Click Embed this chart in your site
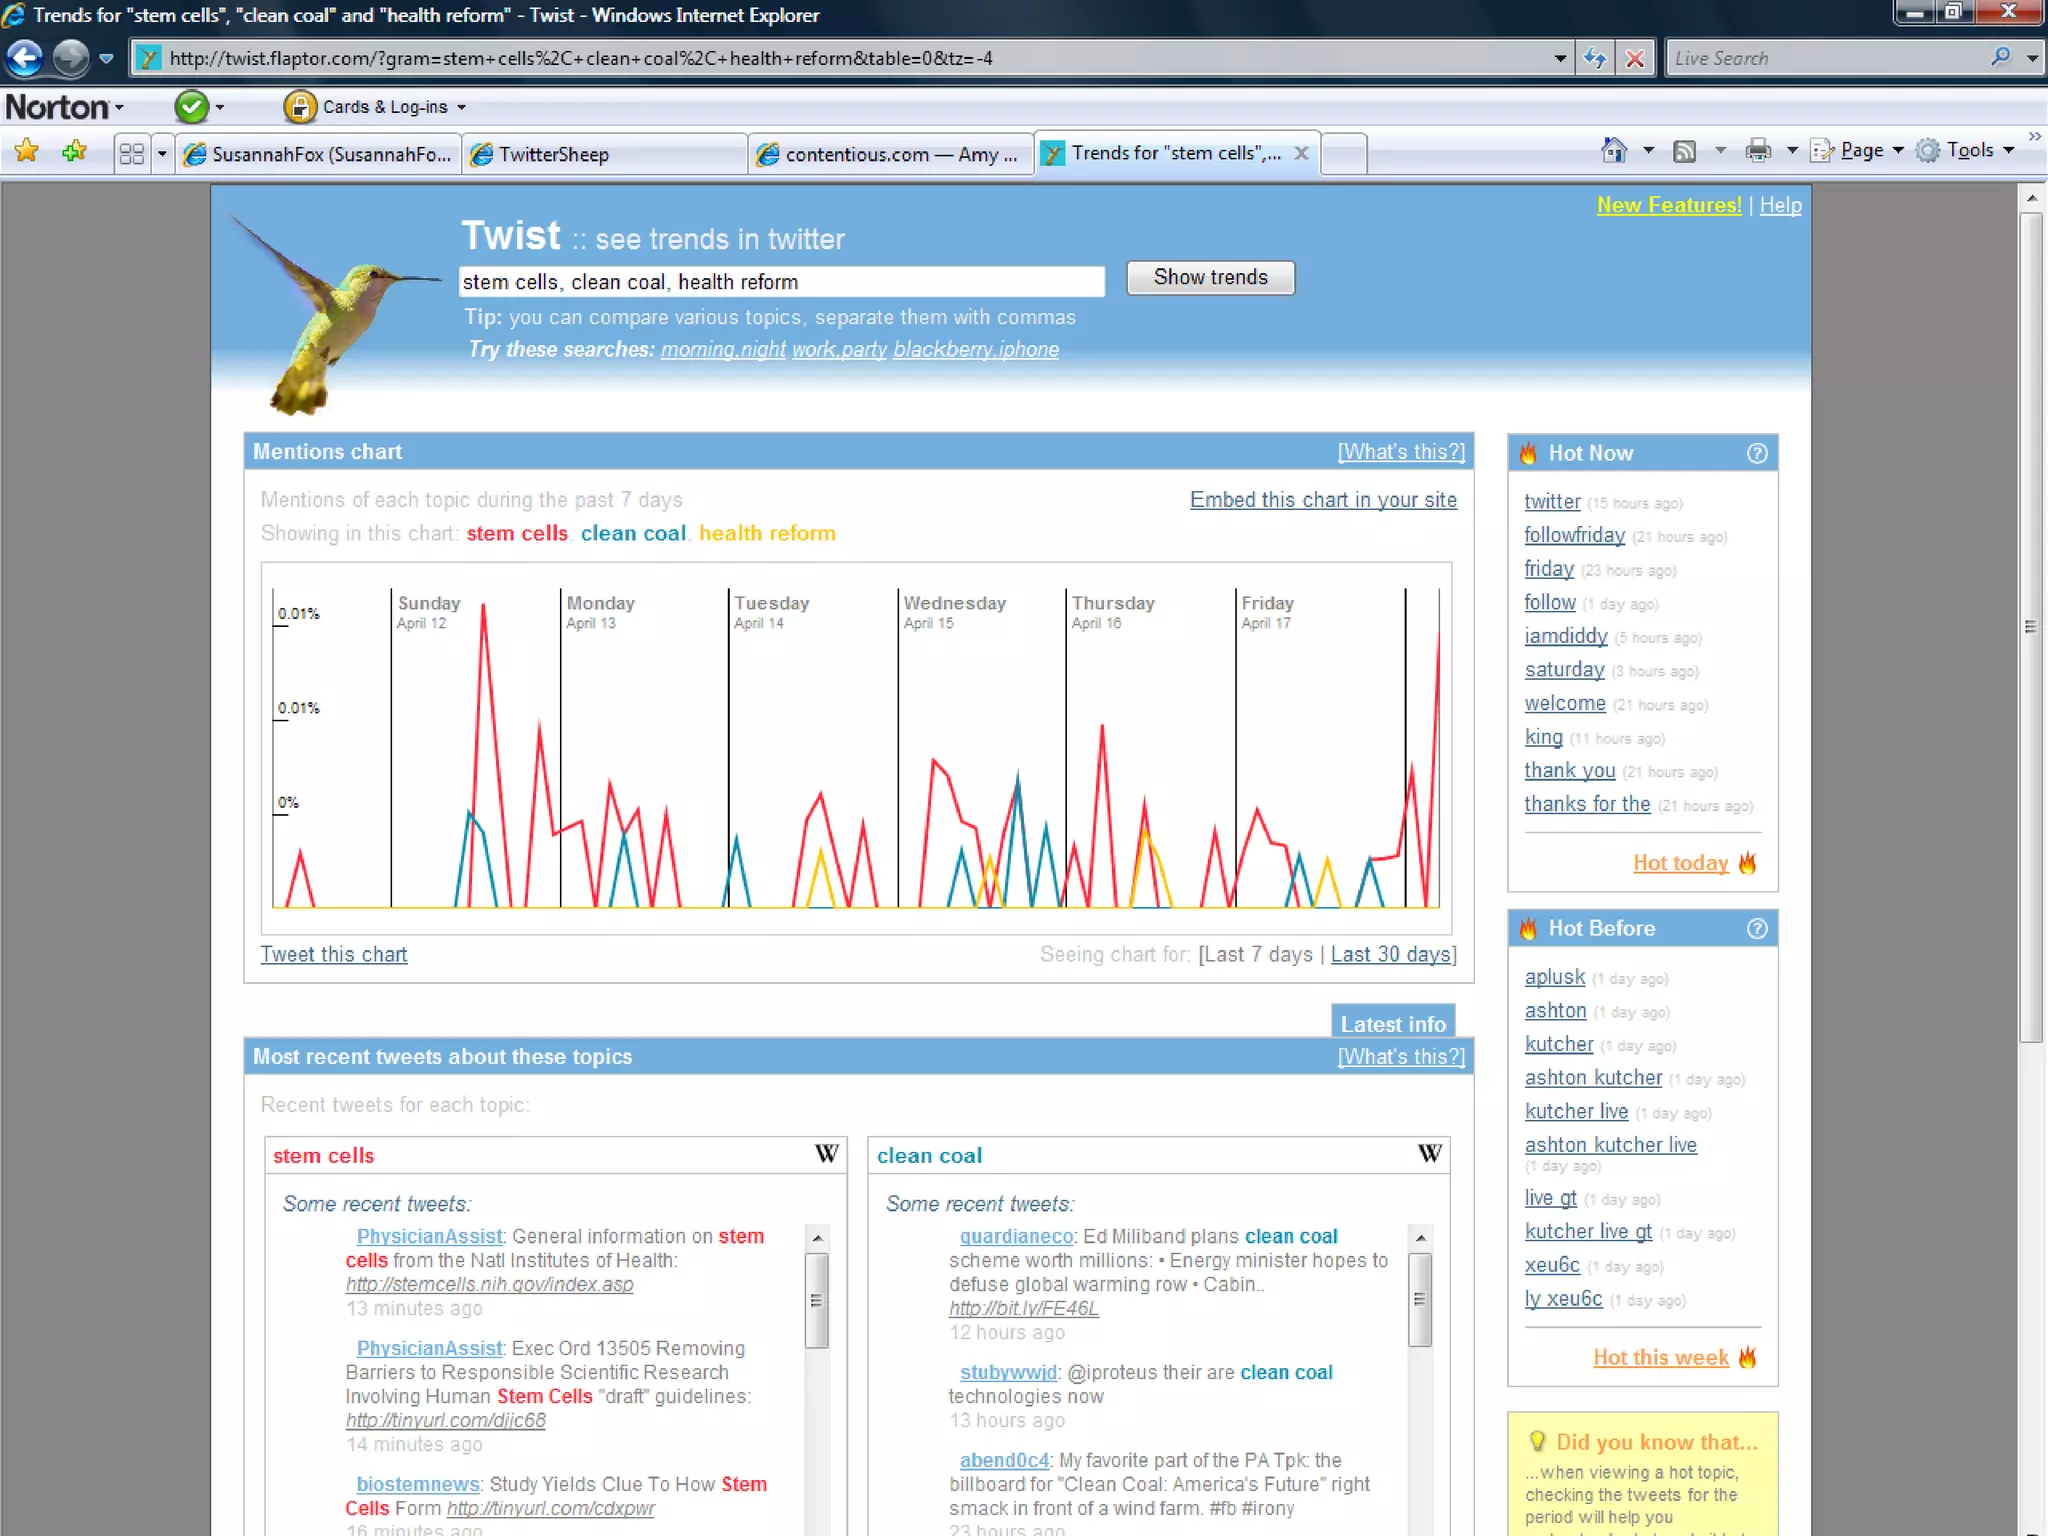 point(1323,500)
